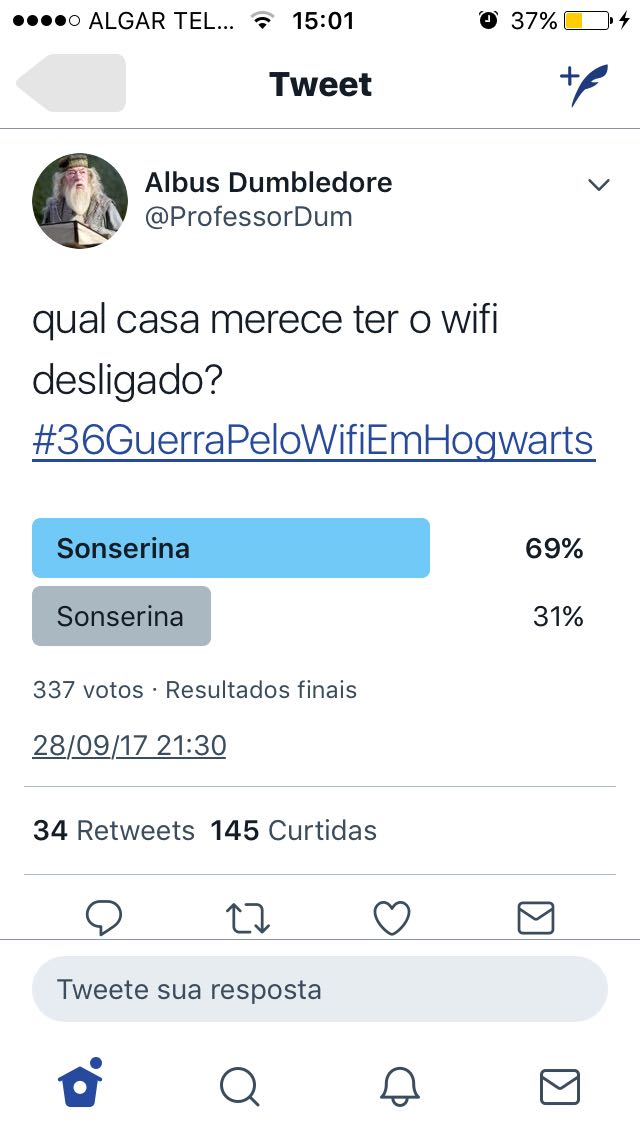The image size is (640, 1136).
Task: Select the blue Sonserina poll bar at 69%
Action: point(231,548)
